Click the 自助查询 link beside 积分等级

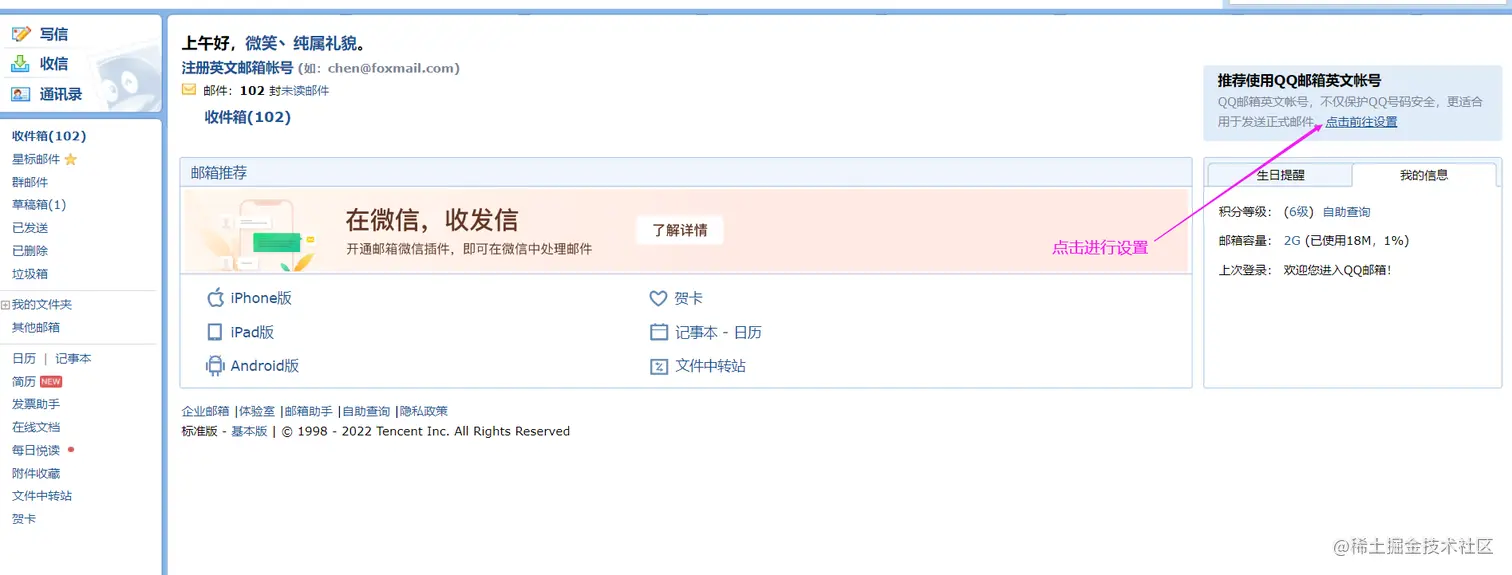pos(1346,212)
